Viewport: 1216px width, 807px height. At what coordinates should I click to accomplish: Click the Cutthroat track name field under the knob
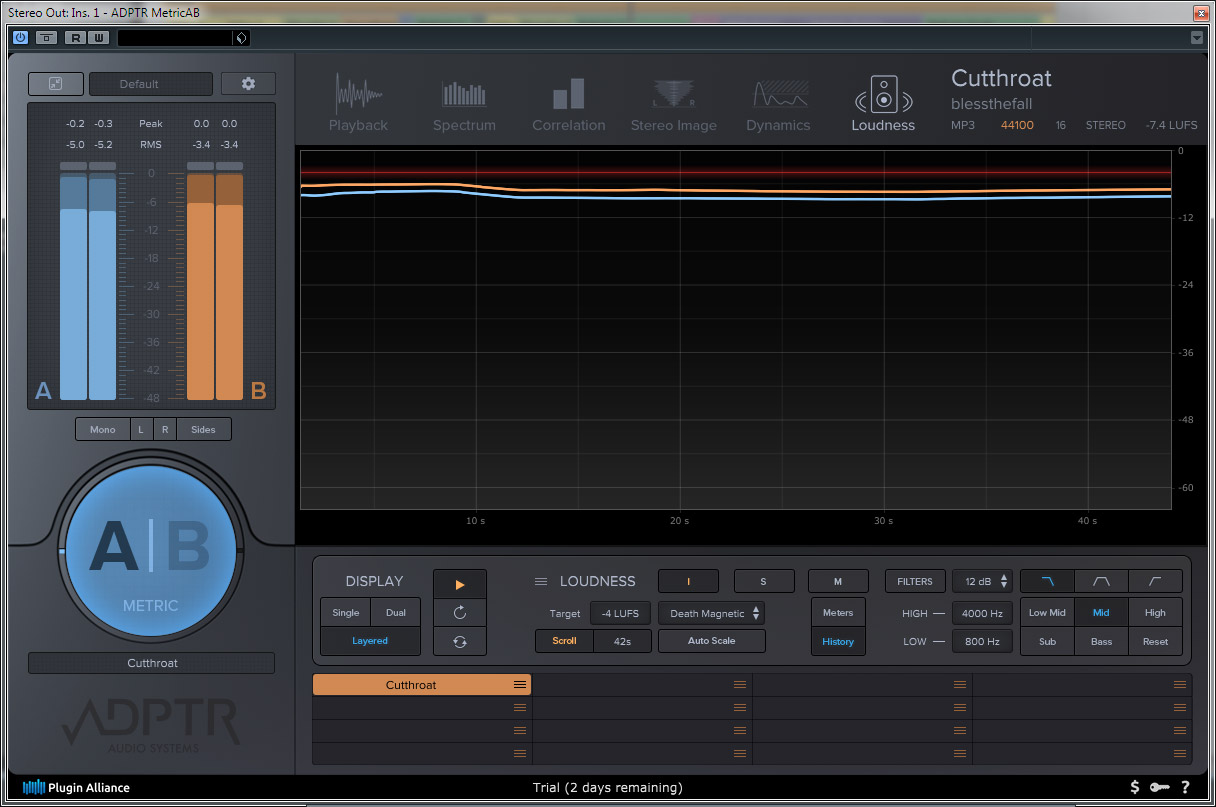[x=151, y=663]
